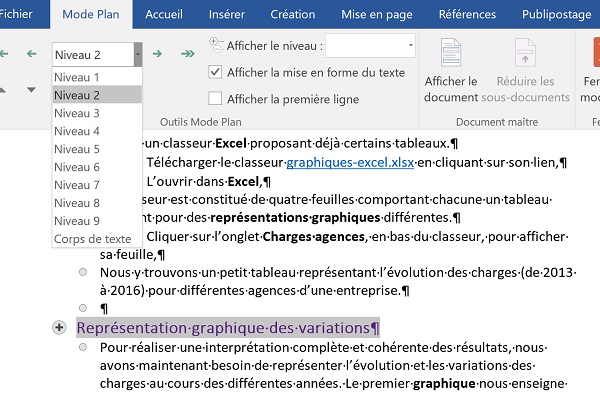Open the Insérer tab
The width and height of the screenshot is (600, 395).
pyautogui.click(x=227, y=14)
